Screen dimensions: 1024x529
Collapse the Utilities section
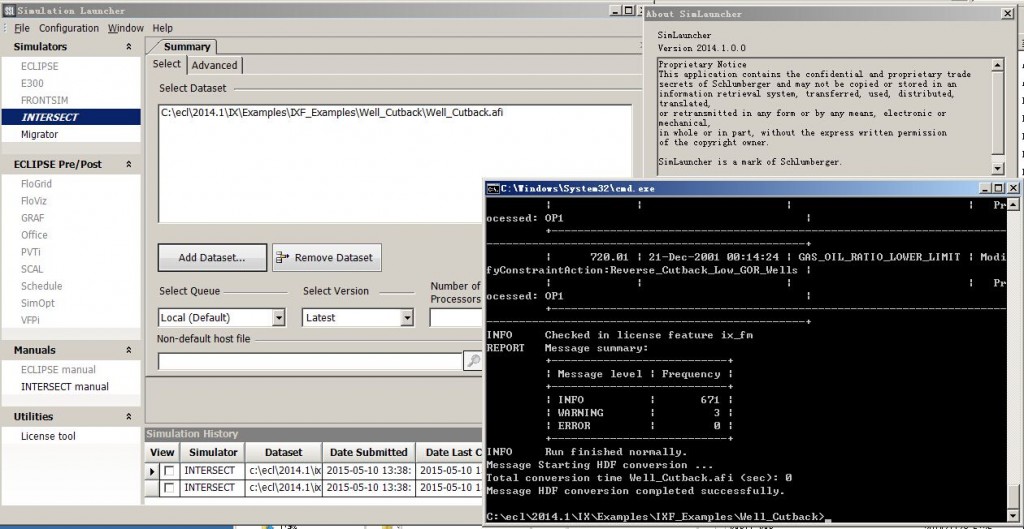[x=129, y=417]
